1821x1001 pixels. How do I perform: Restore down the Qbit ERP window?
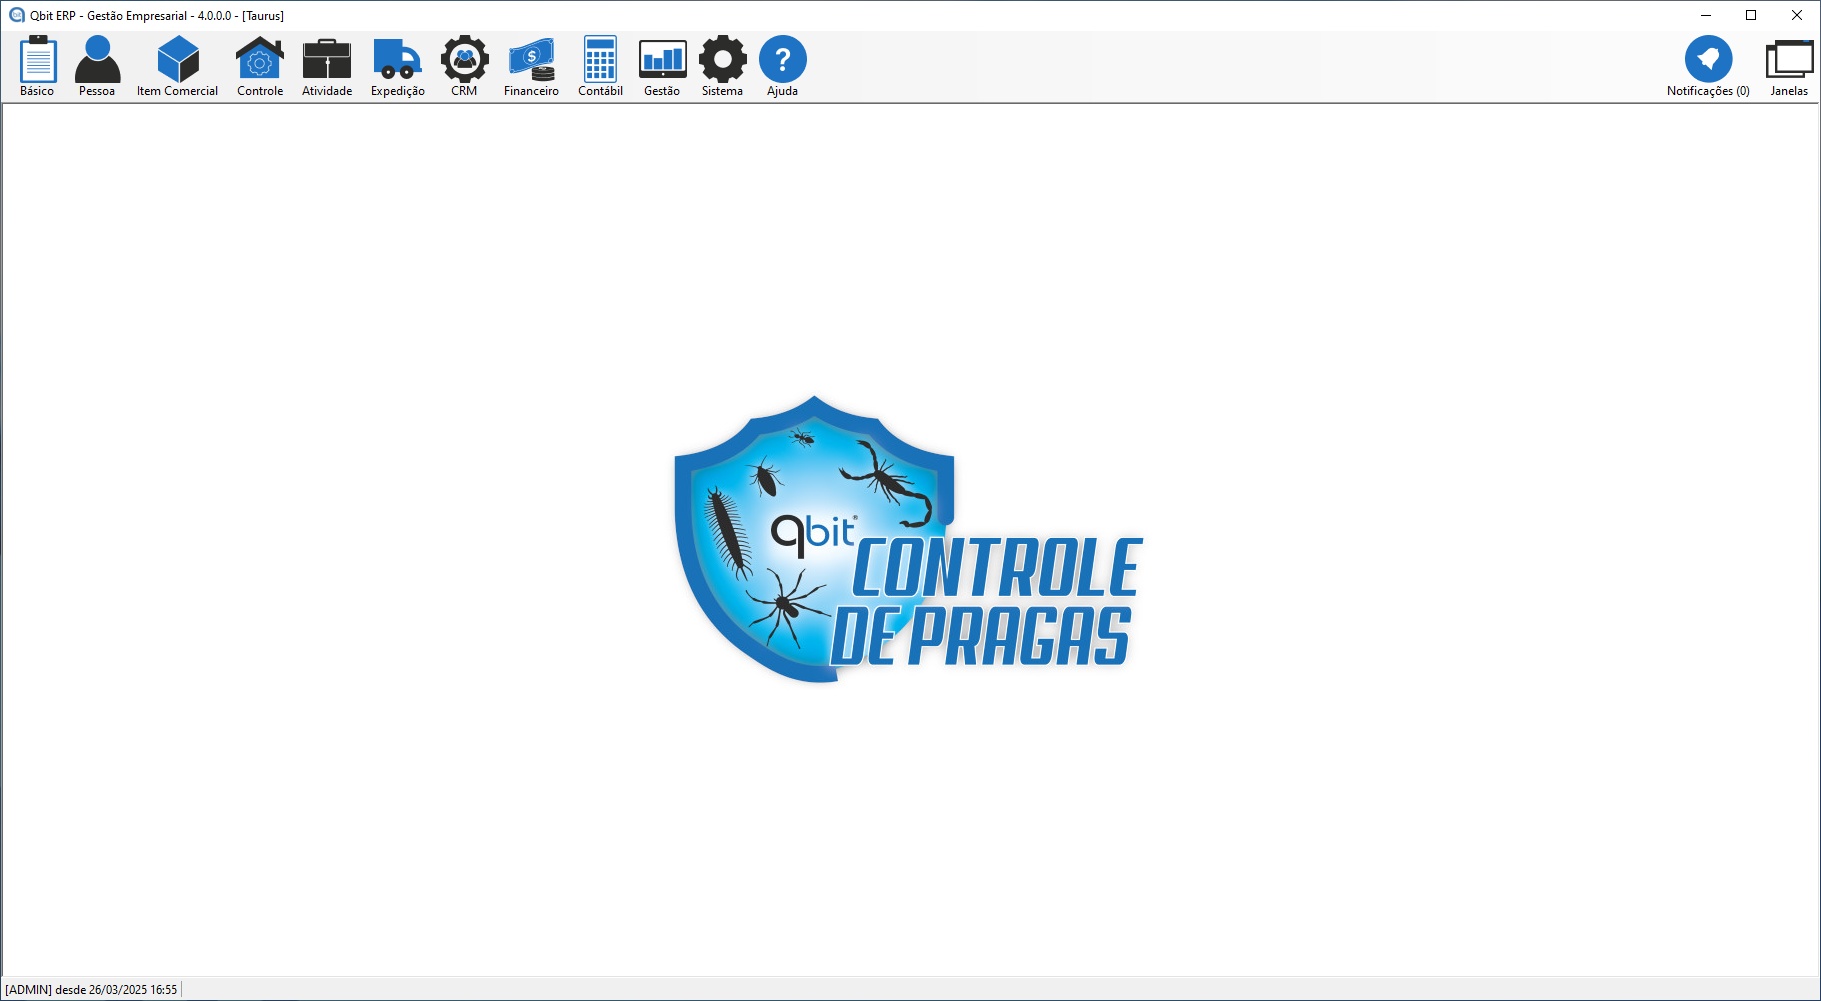(1751, 15)
